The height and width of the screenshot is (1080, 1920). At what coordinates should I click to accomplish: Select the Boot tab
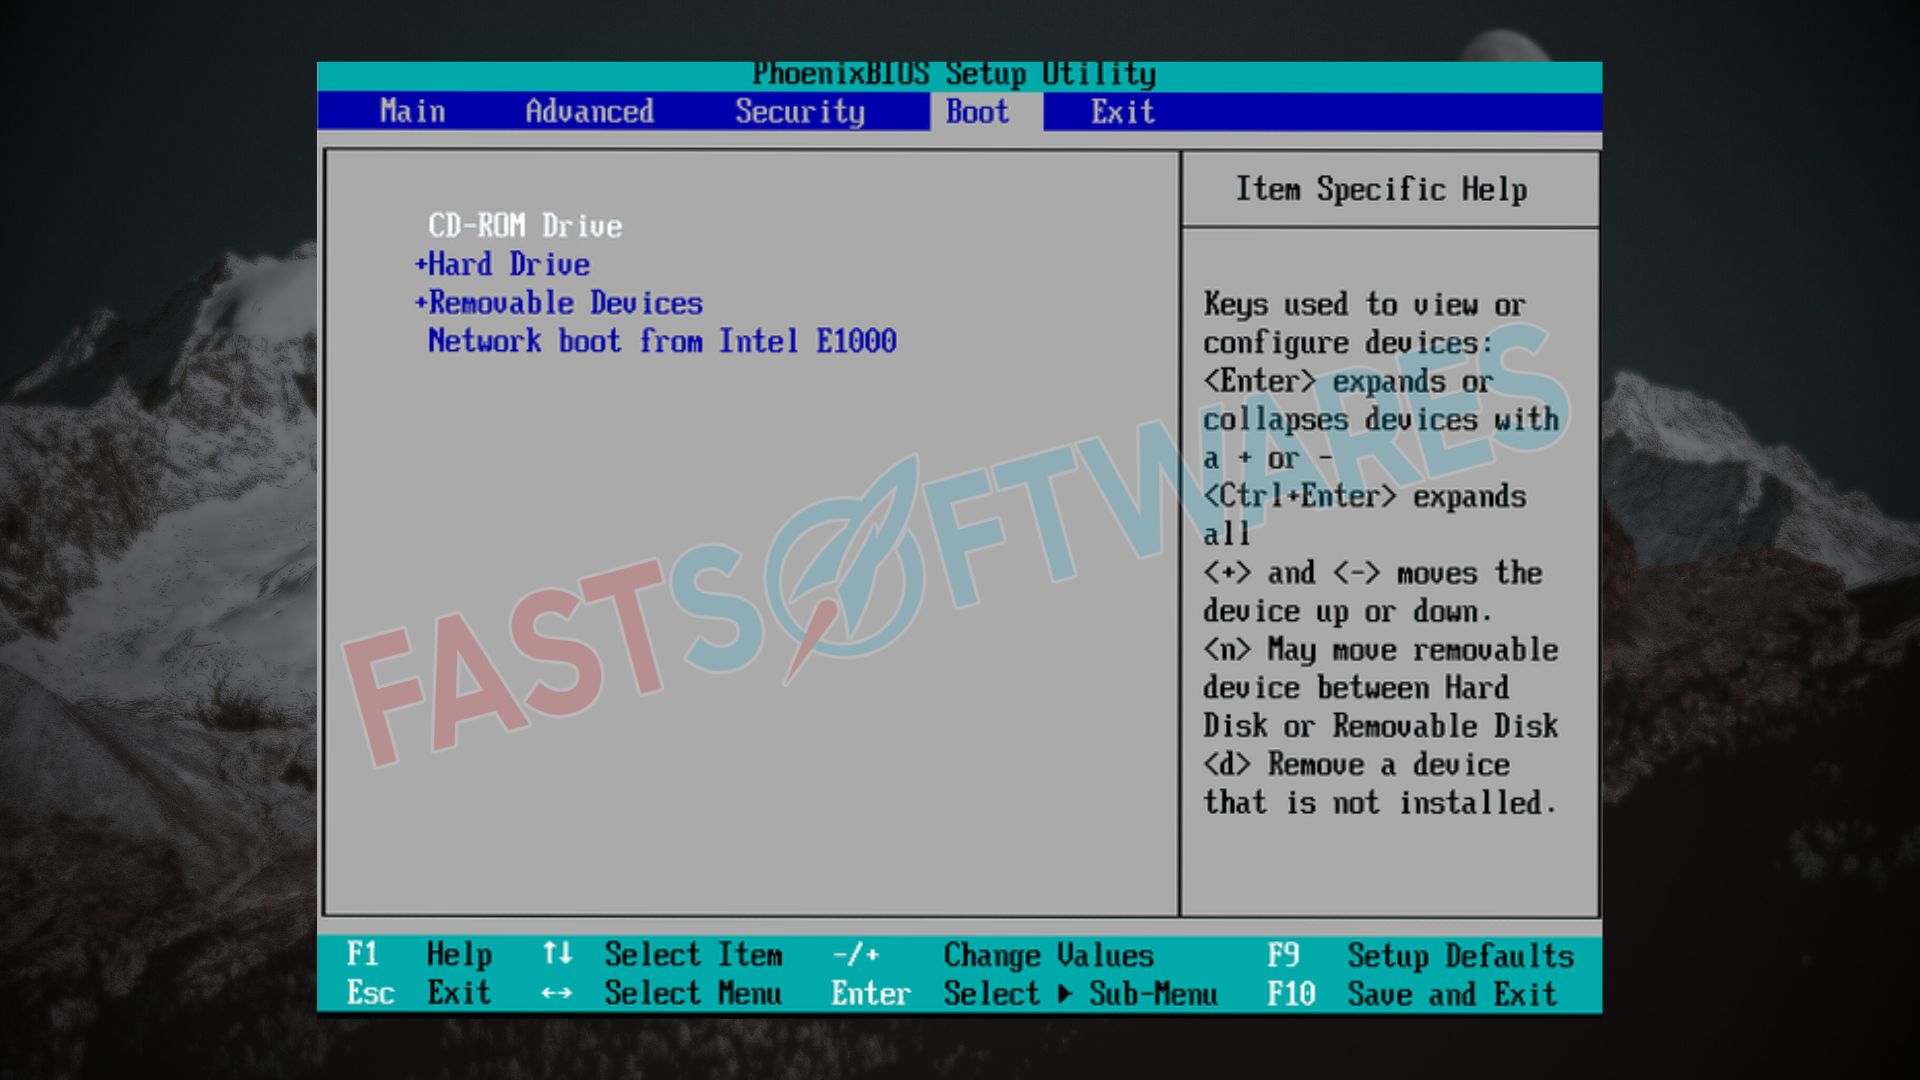tap(978, 111)
